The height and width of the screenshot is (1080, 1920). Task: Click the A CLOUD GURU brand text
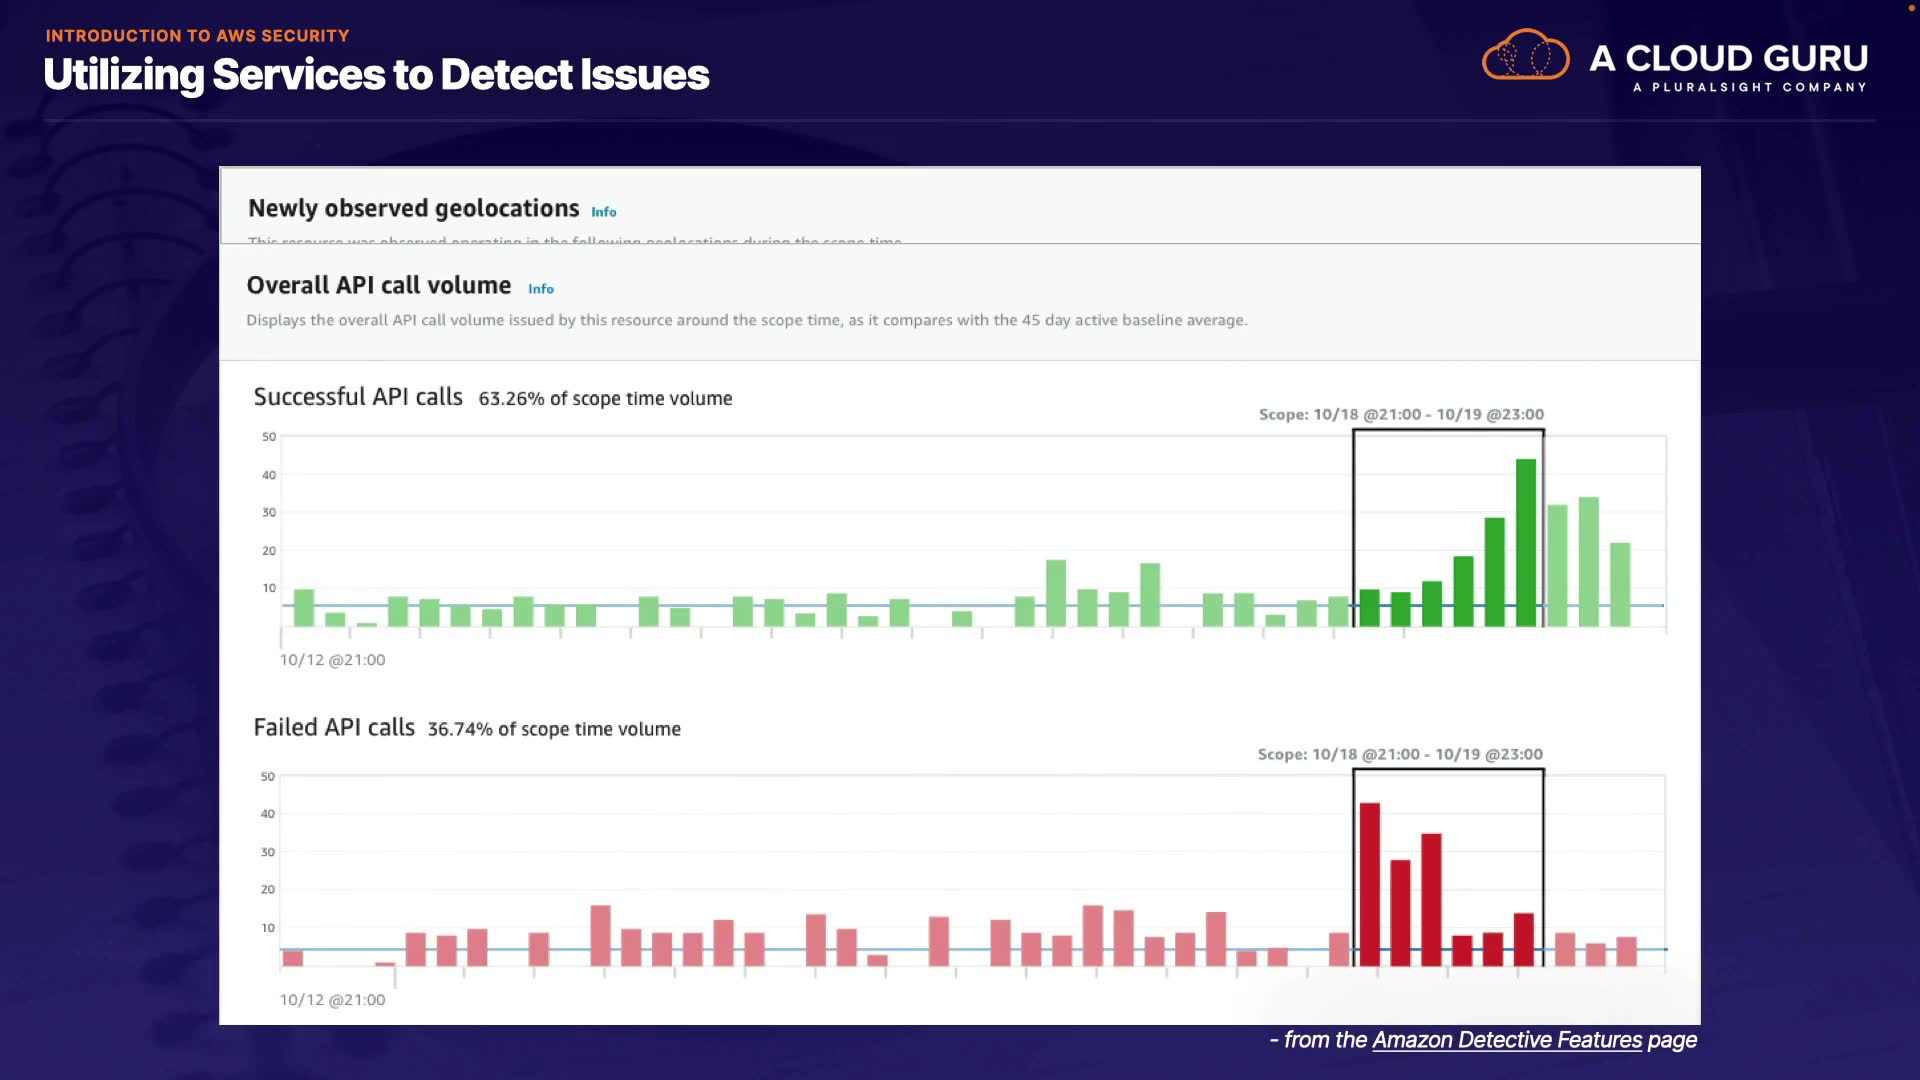point(1728,58)
